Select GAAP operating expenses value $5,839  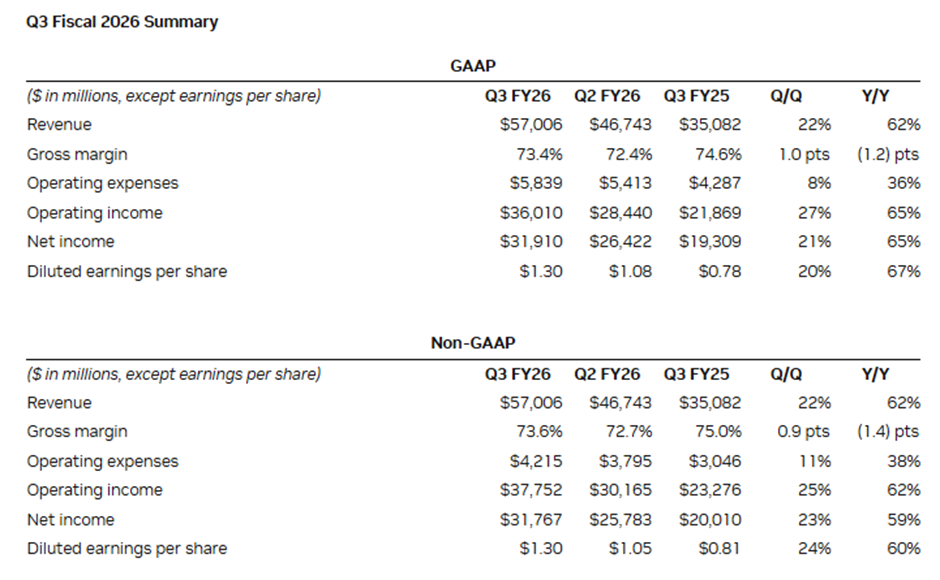point(536,184)
